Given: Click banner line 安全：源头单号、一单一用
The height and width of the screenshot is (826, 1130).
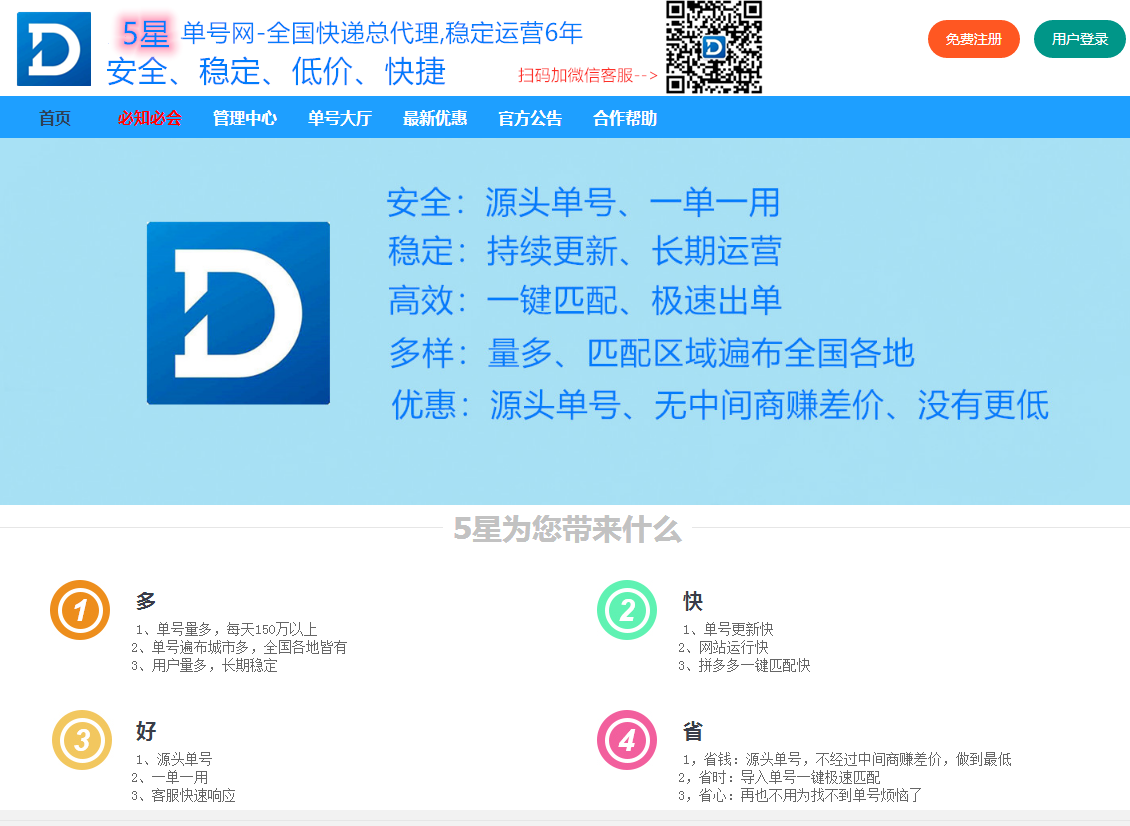Looking at the screenshot, I should (584, 203).
